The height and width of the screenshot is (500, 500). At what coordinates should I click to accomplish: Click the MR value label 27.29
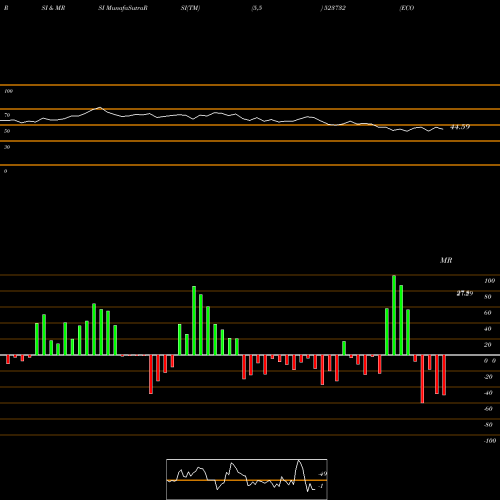(465, 293)
